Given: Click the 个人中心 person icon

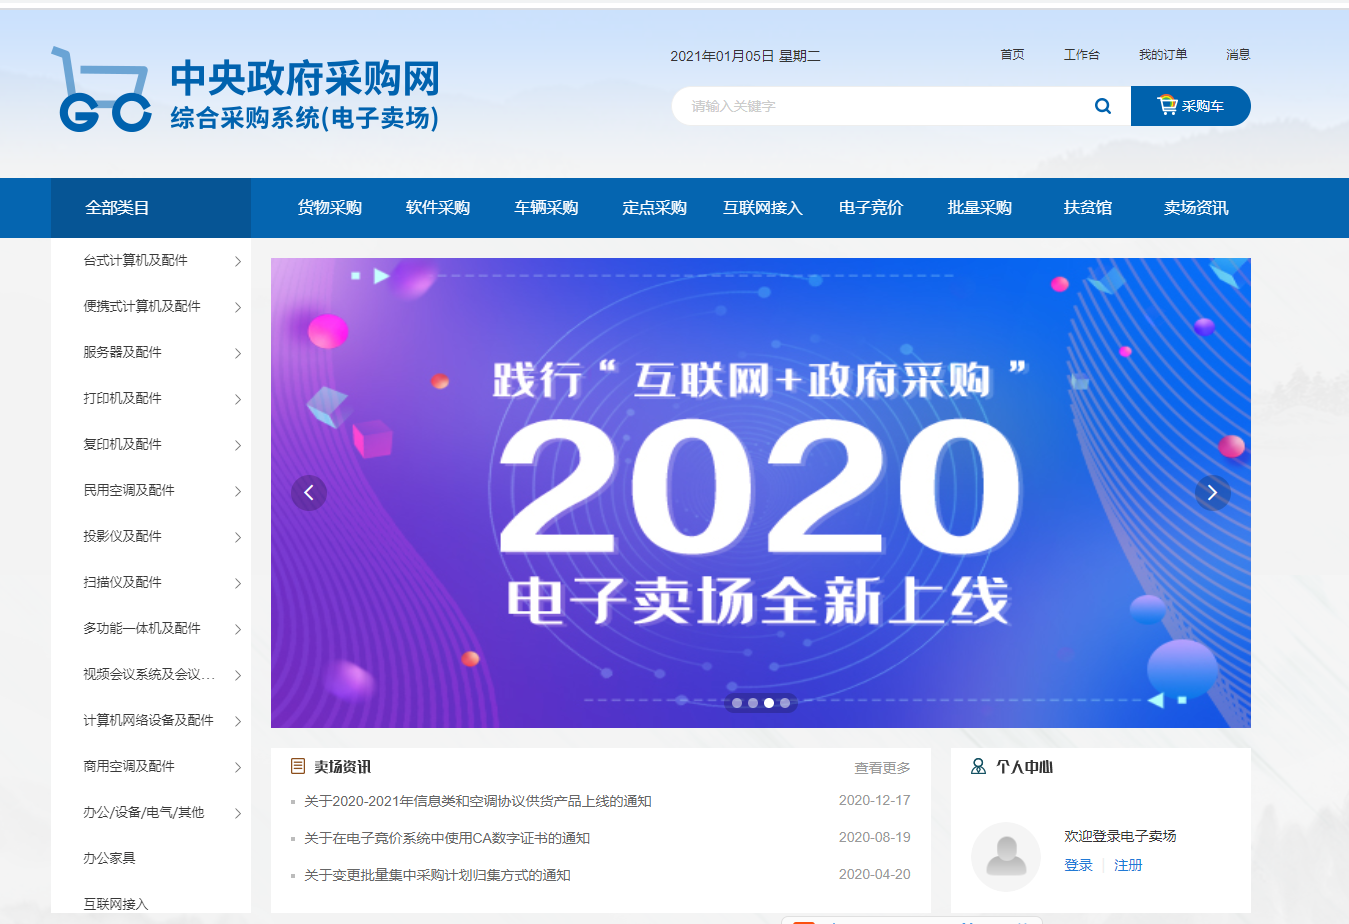Looking at the screenshot, I should 978,766.
